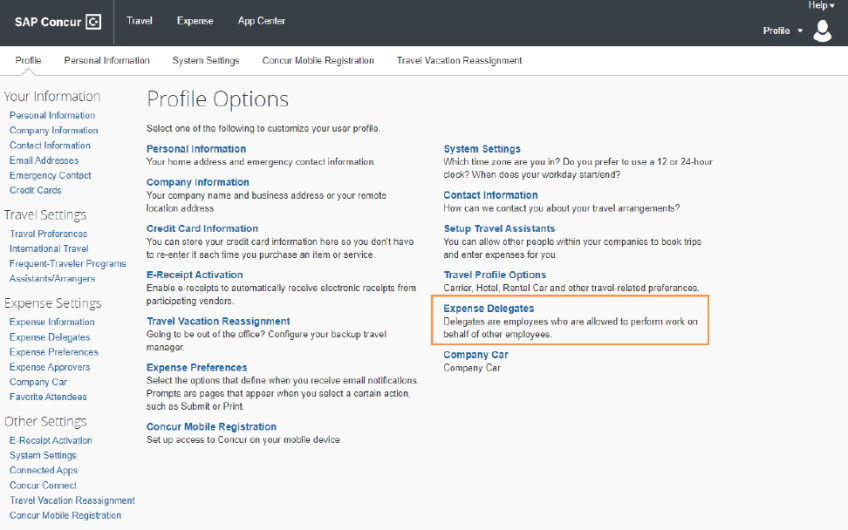Select Emergency Contact in the sidebar

(50, 175)
